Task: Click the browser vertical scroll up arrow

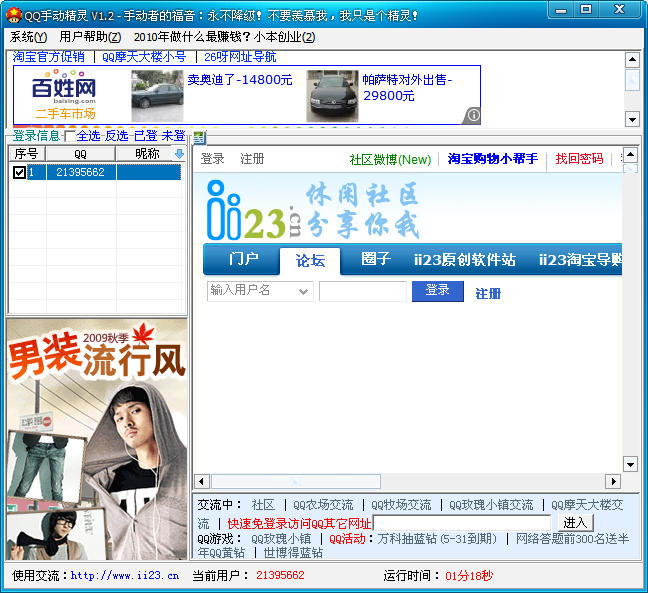Action: pos(630,155)
